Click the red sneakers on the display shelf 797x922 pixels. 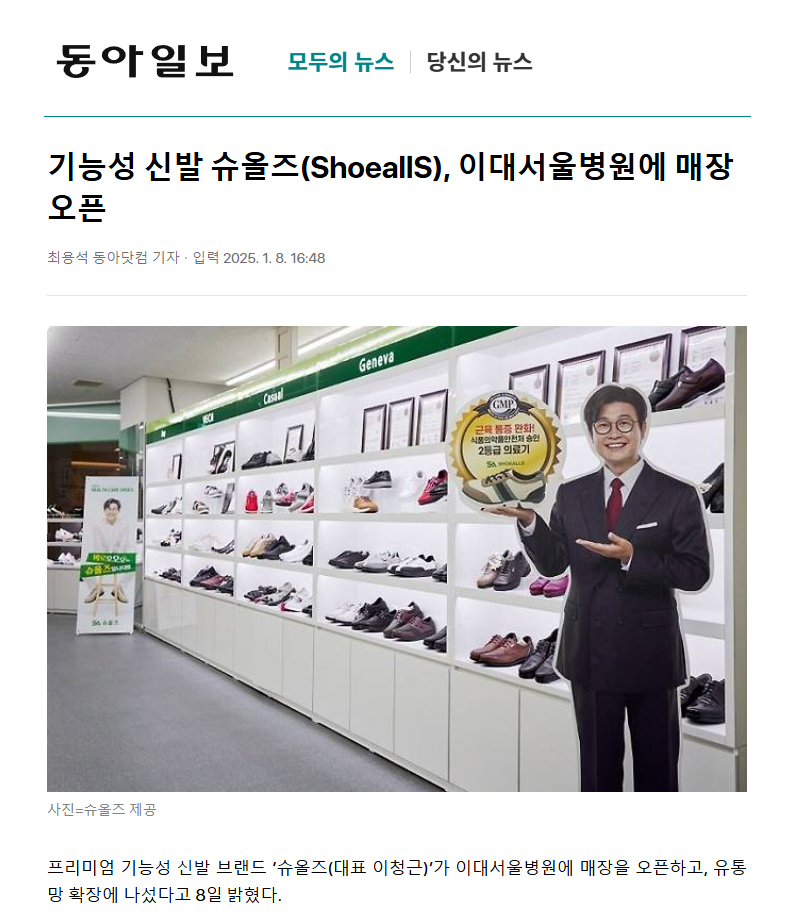tap(433, 489)
